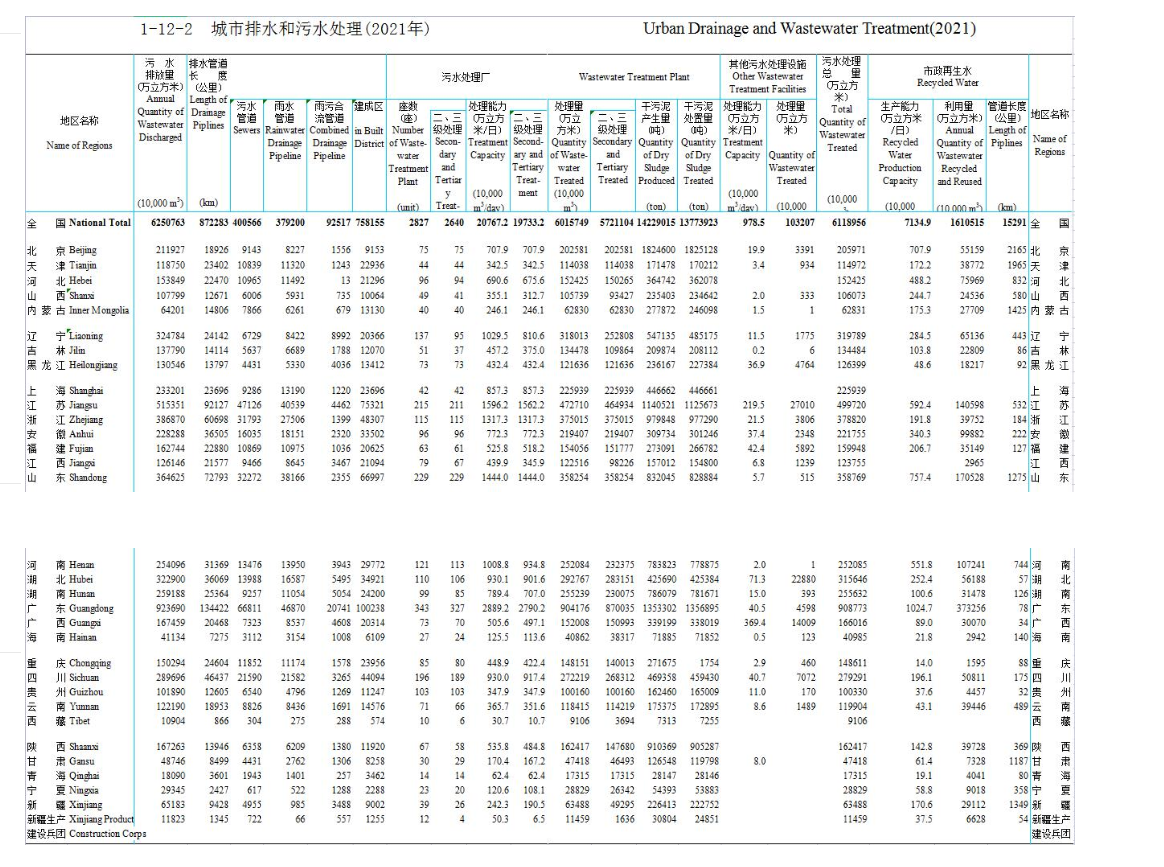Viewport: 1164px width, 867px height.
Task: Select Jiangsu's drainage pipeline length 92127
Action: 208,405
